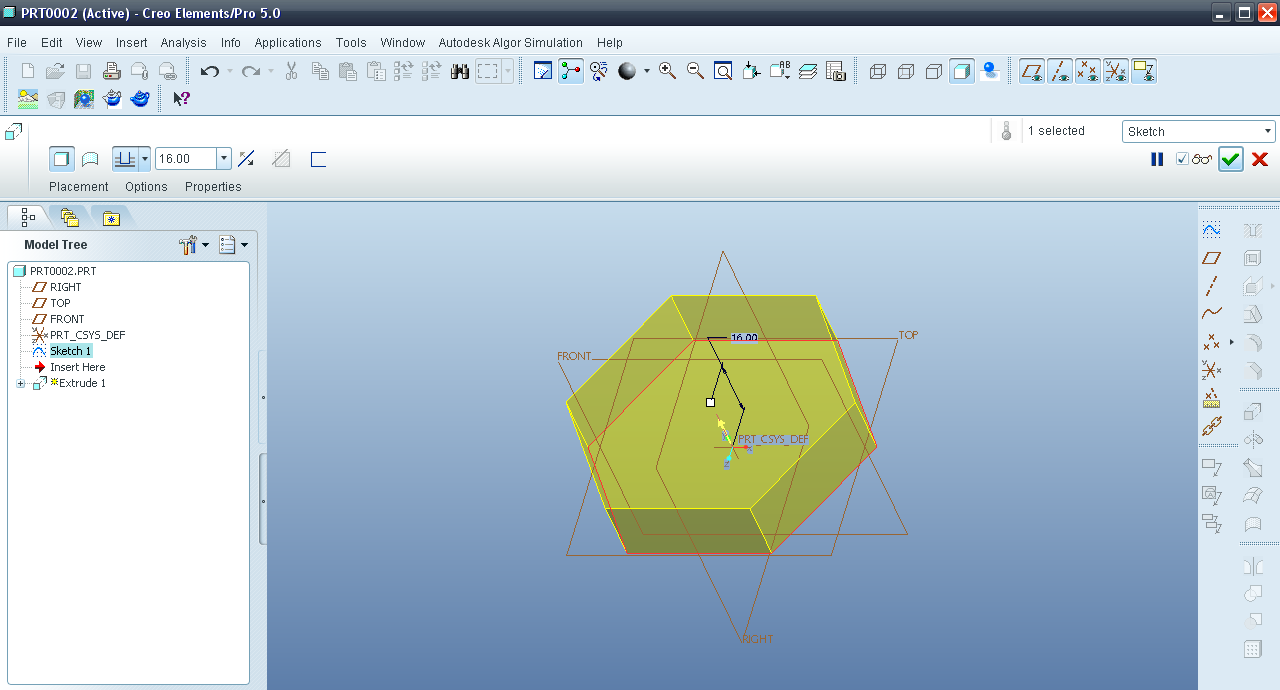Switch to the Folder Browser tab
Image resolution: width=1280 pixels, height=690 pixels.
click(x=69, y=217)
